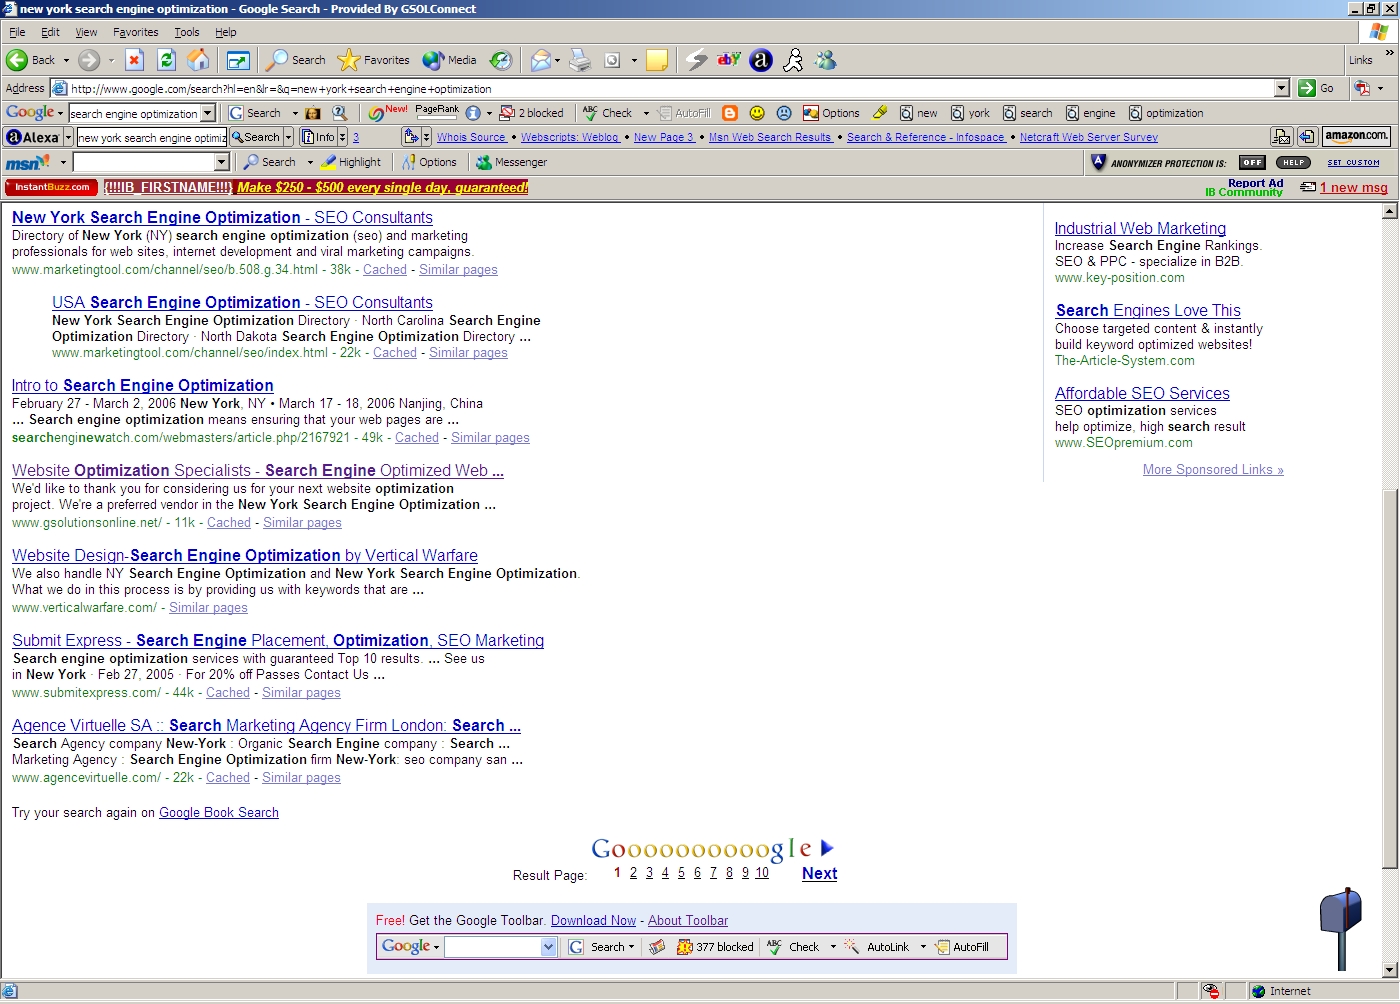The width and height of the screenshot is (1400, 1004).
Task: Open 'Intro to Search Engine Optimization' result
Action: (142, 385)
